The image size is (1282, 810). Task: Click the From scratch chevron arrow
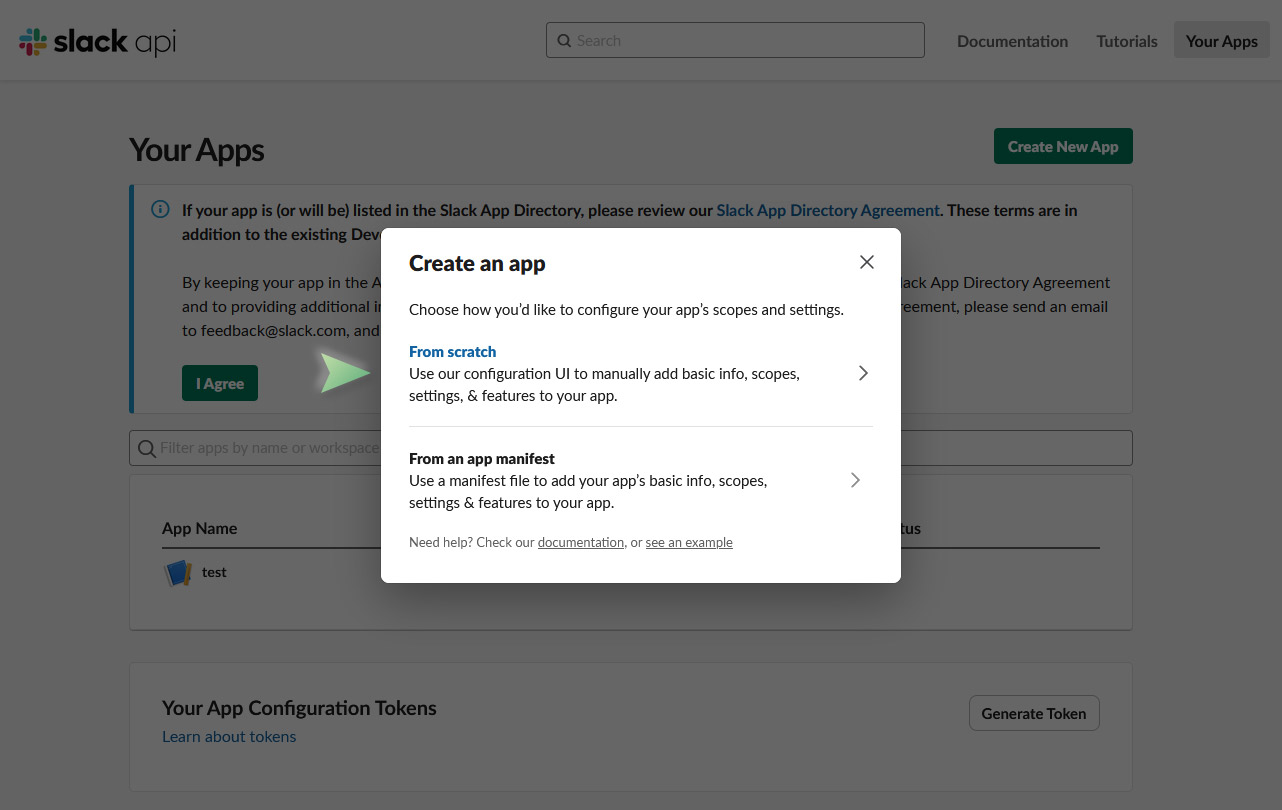click(863, 373)
